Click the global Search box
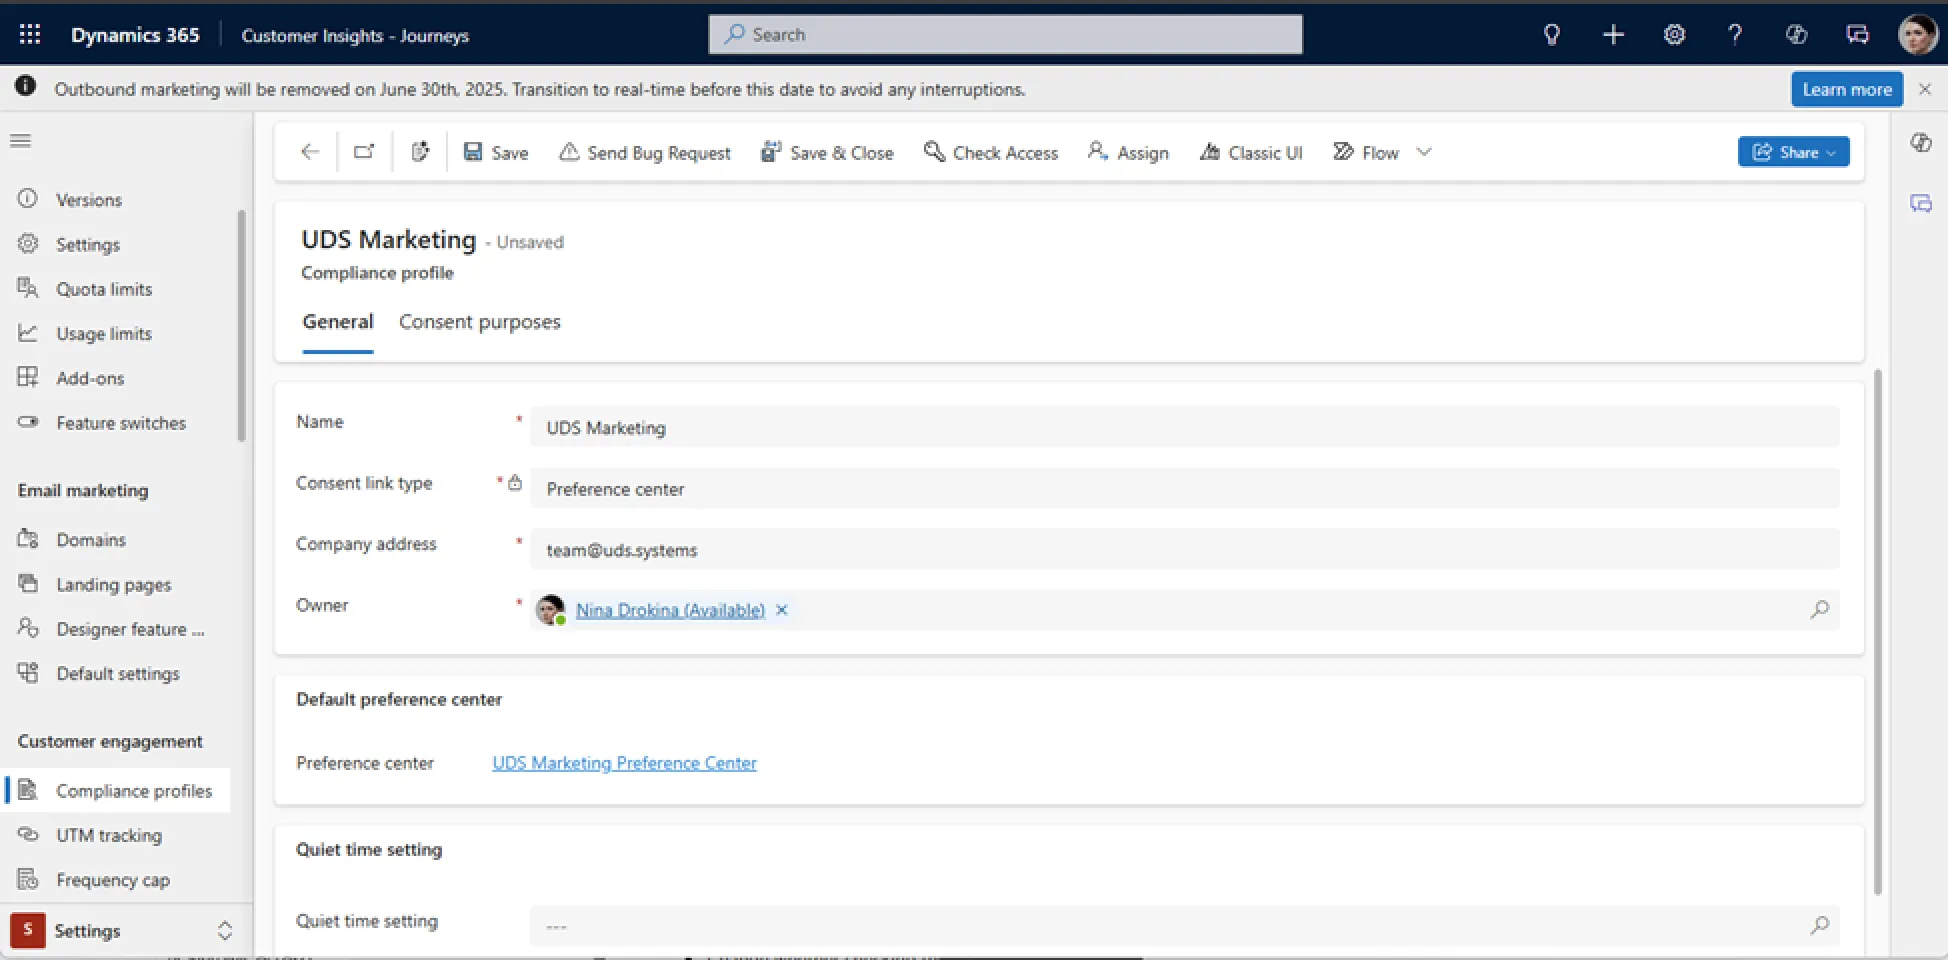Image resolution: width=1948 pixels, height=960 pixels. pyautogui.click(x=1005, y=34)
